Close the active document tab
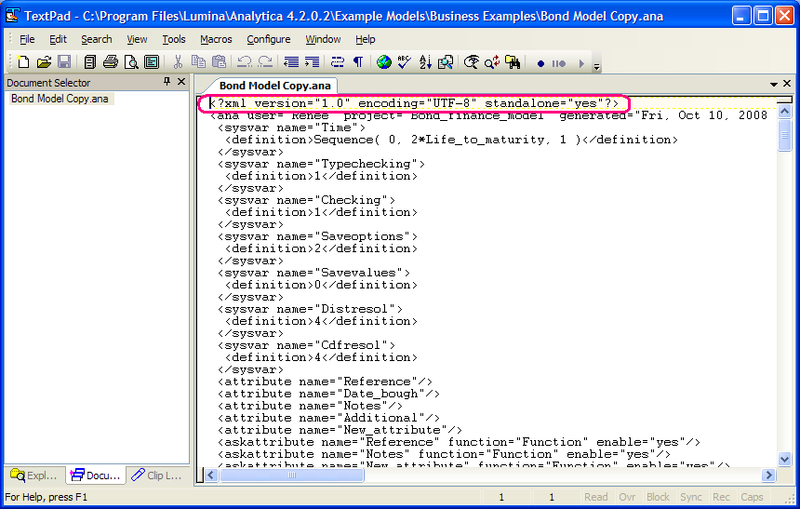 [x=787, y=83]
